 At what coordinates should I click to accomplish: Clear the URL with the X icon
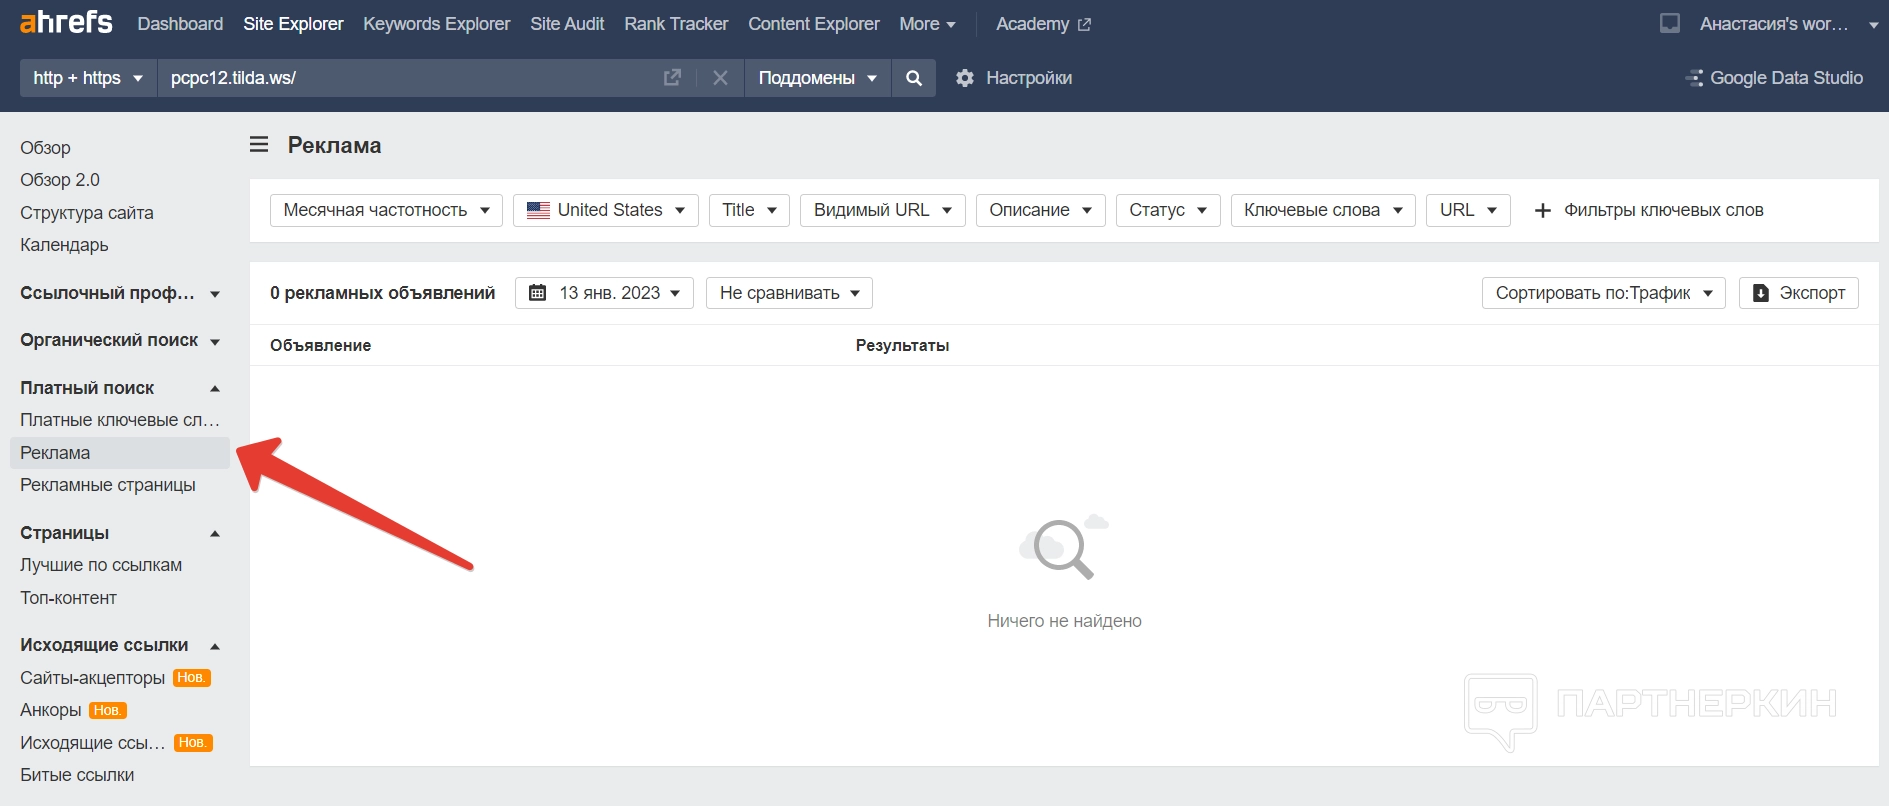[720, 78]
